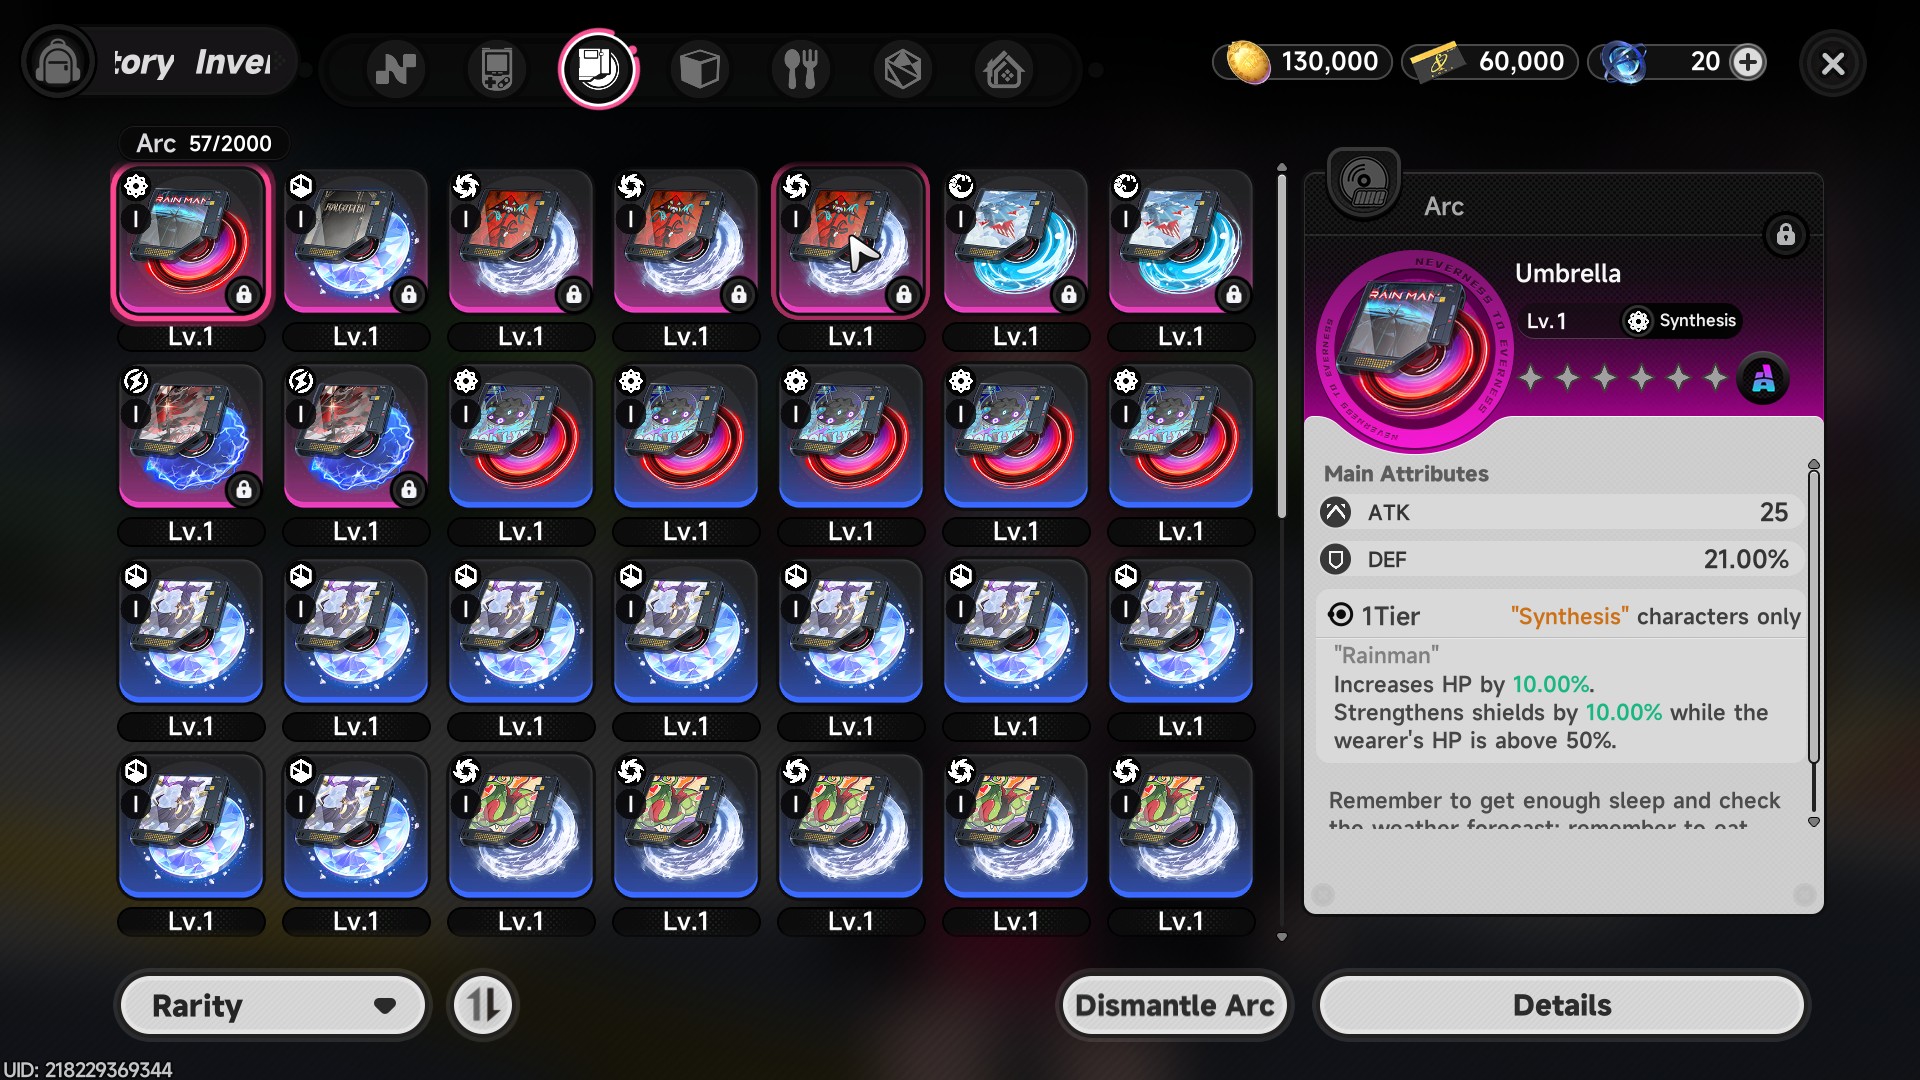This screenshot has width=1920, height=1080.
Task: Select the hexagon box inventory tab
Action: pos(902,69)
